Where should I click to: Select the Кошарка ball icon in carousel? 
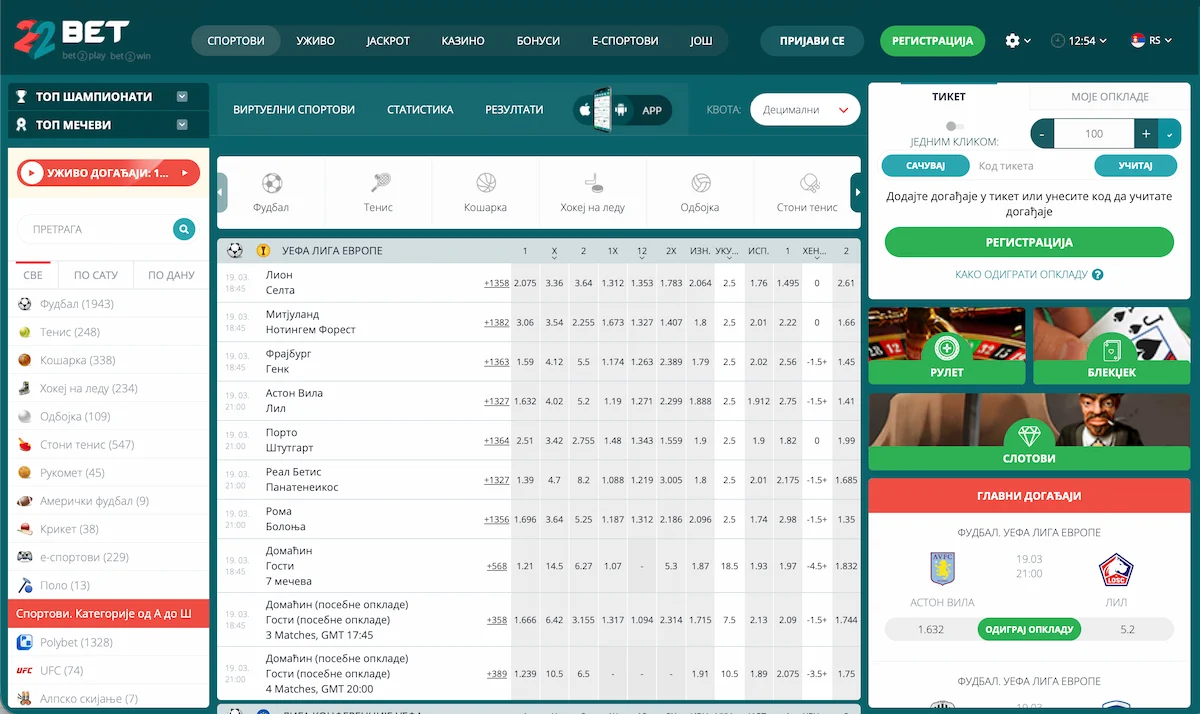click(x=485, y=184)
